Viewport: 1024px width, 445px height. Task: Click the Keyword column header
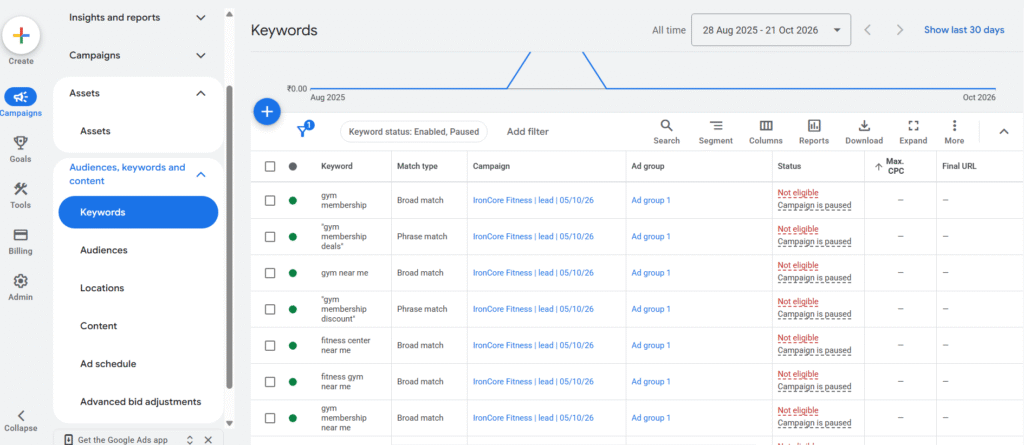pos(336,167)
